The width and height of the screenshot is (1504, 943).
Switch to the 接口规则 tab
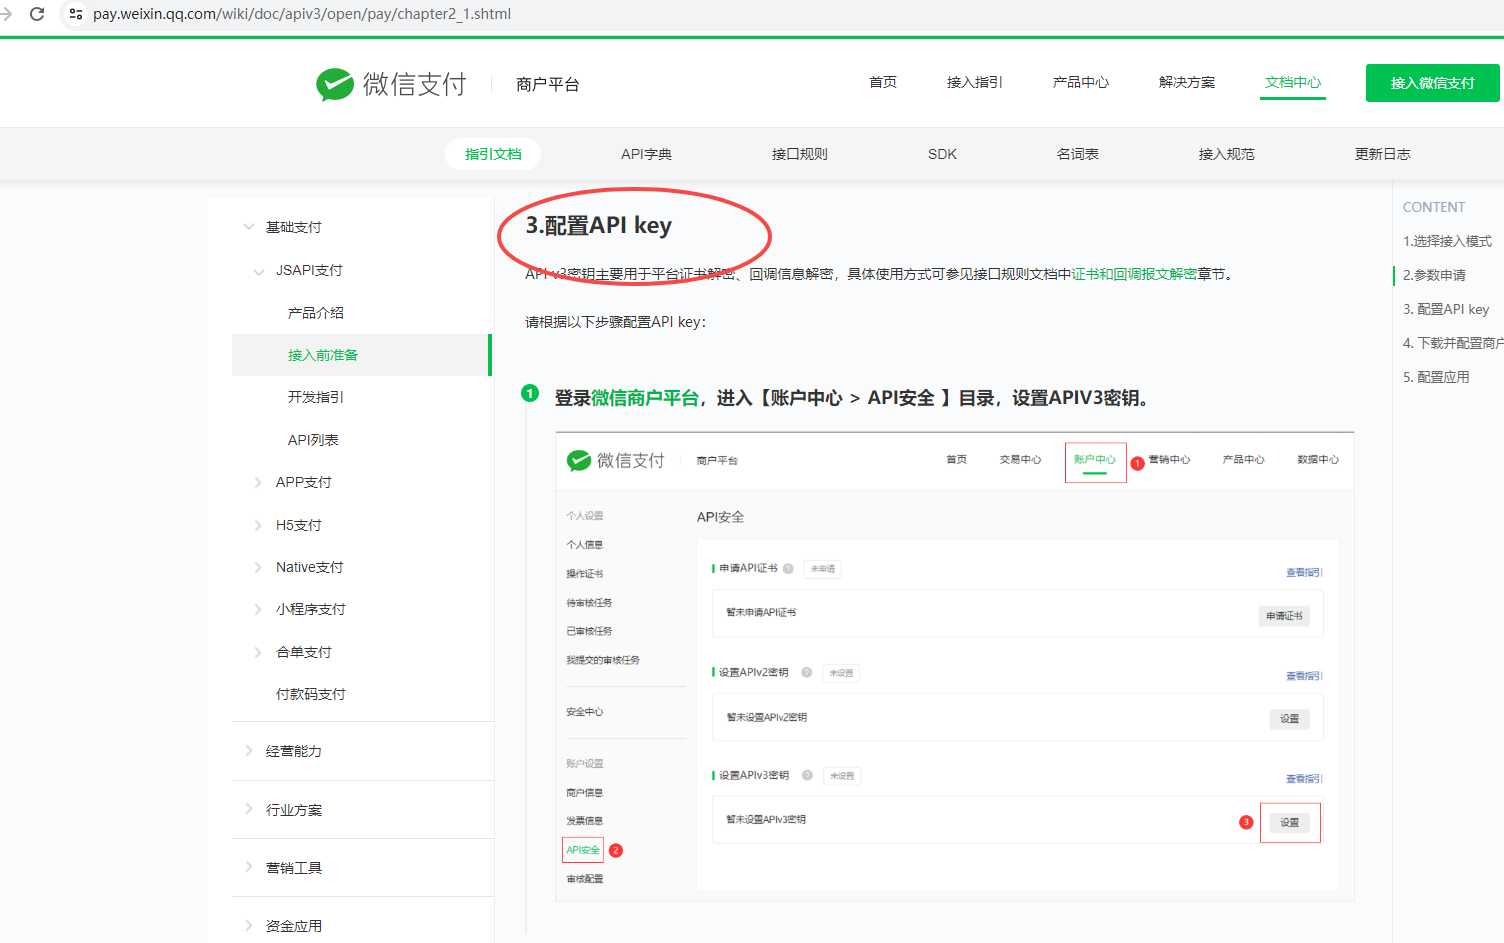click(x=800, y=154)
